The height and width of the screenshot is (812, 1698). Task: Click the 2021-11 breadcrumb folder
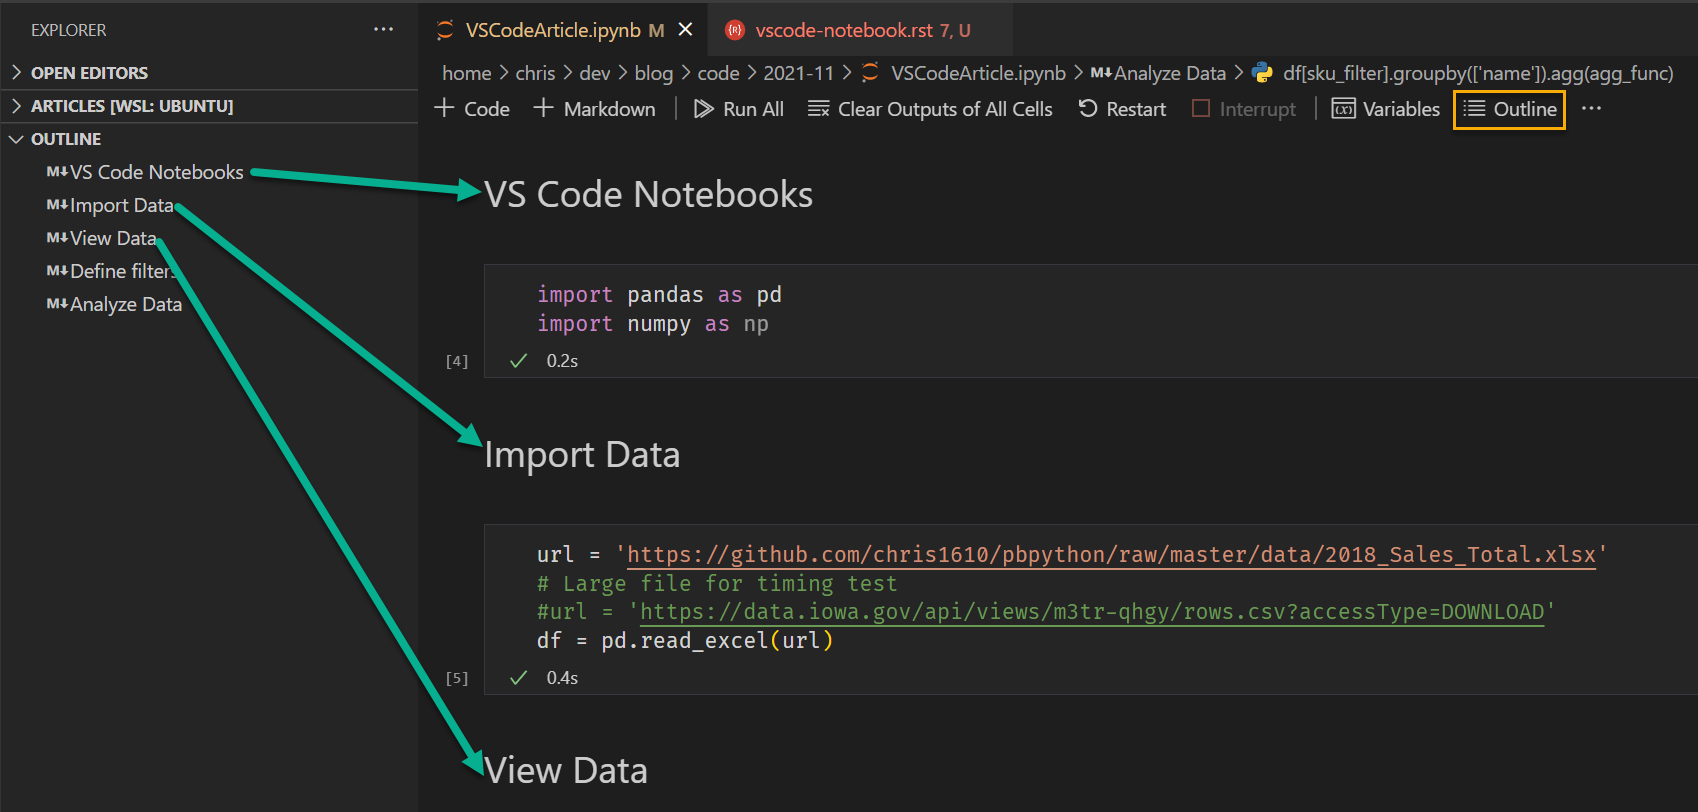798,73
